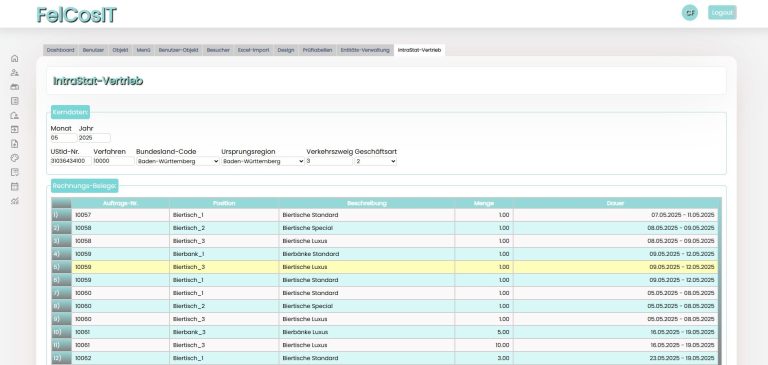Open the chart IntraStat sidebar icon
This screenshot has height=365, width=768.
pos(15,201)
